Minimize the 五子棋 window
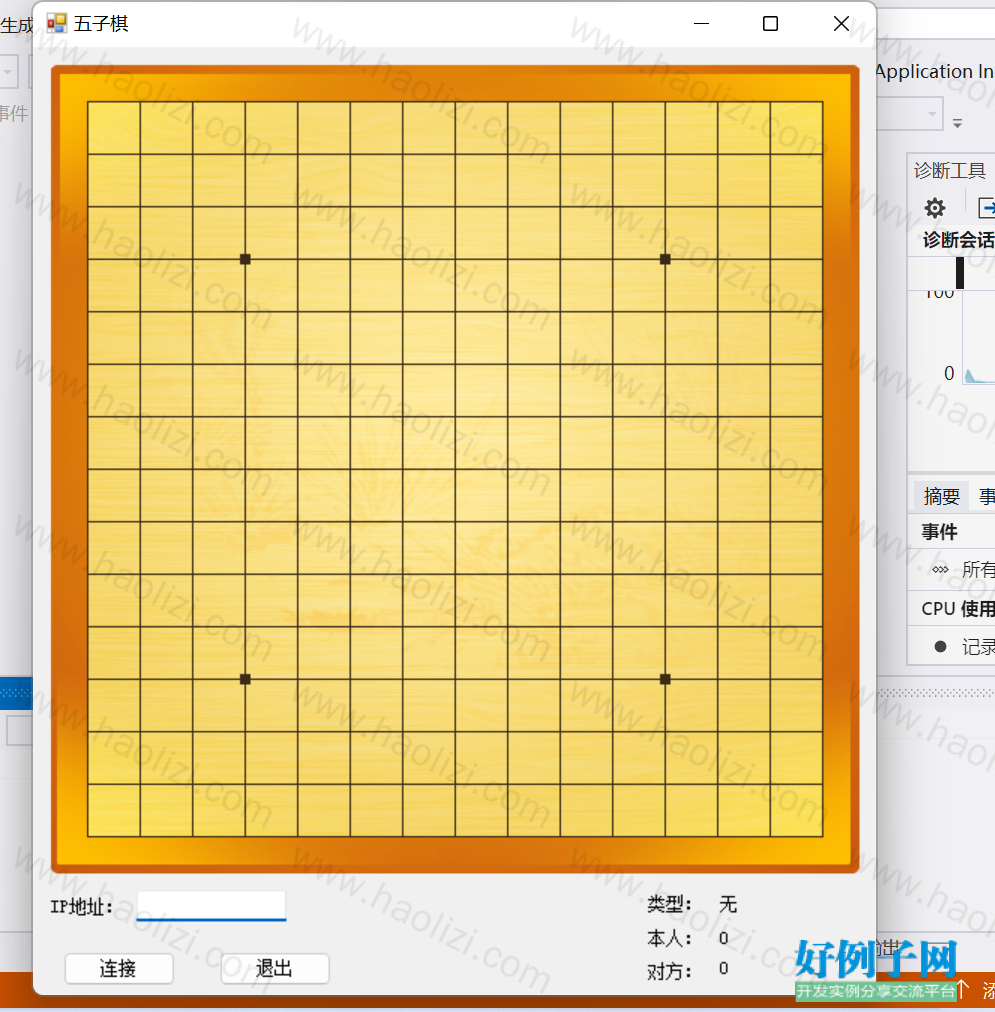Viewport: 995px width, 1012px height. 701,24
